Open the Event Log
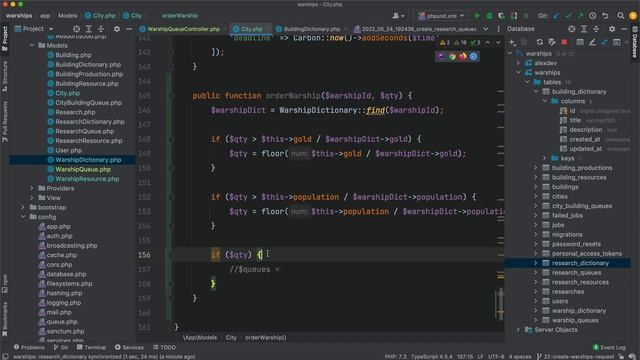Screen dimensions: 640x360 click(609, 347)
